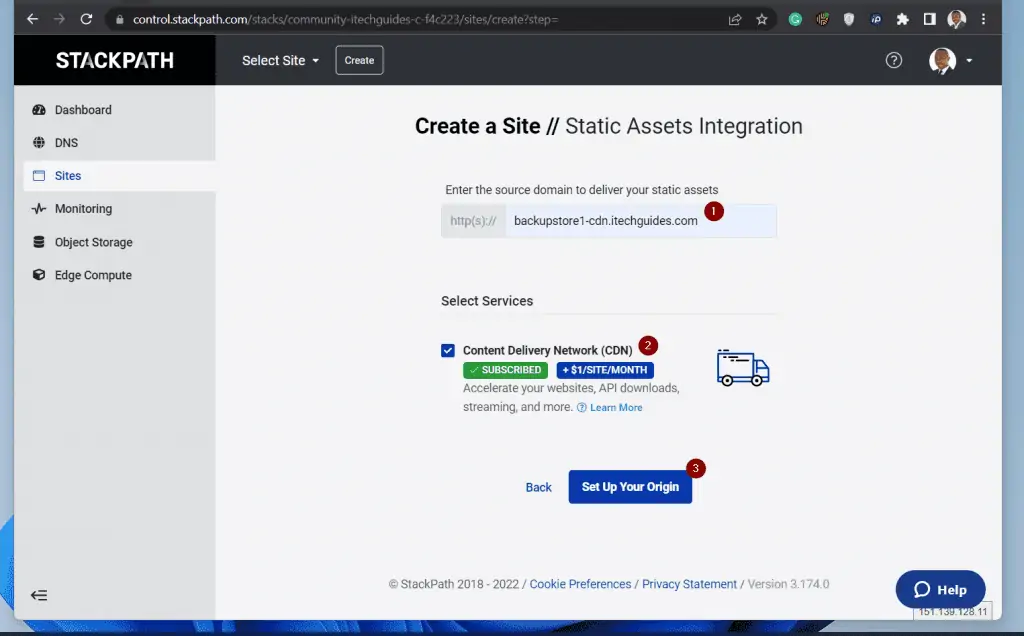
Task: Click Version 3.174.0 footer text
Action: (788, 584)
